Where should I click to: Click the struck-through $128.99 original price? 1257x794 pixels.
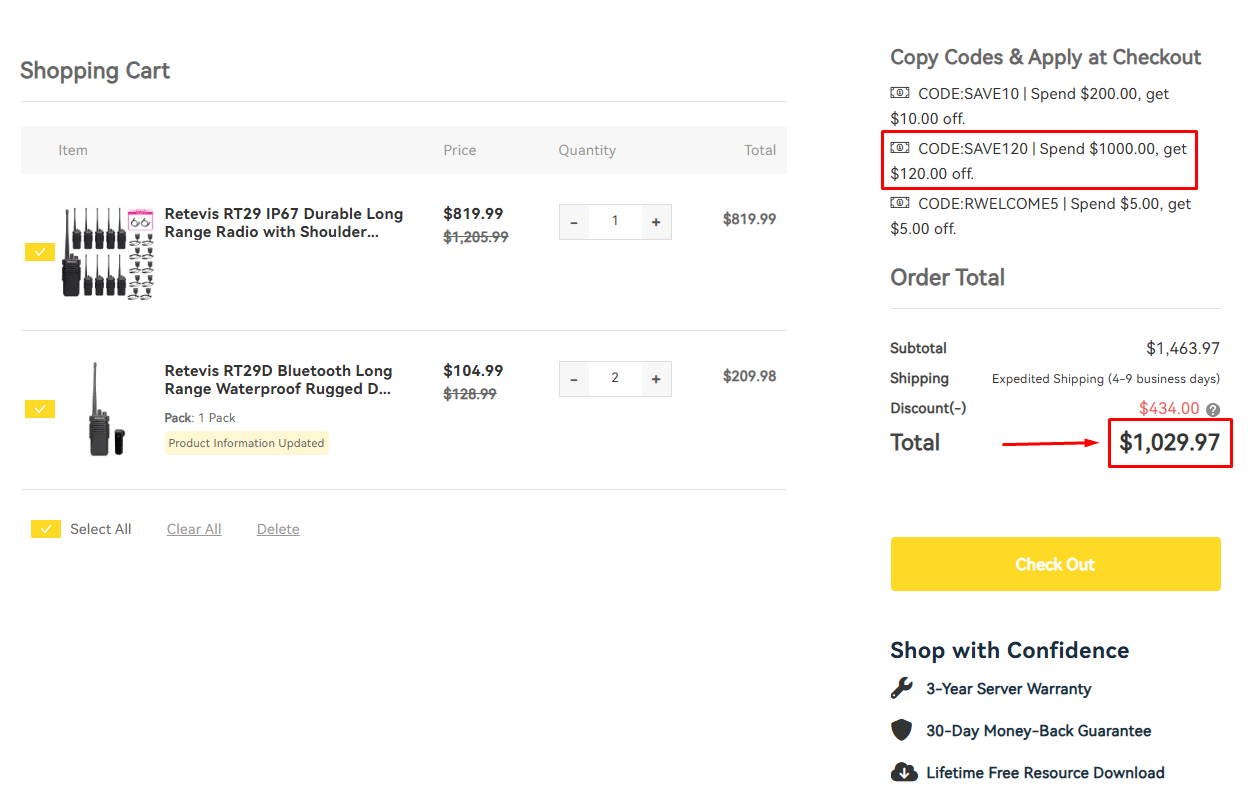[470, 394]
